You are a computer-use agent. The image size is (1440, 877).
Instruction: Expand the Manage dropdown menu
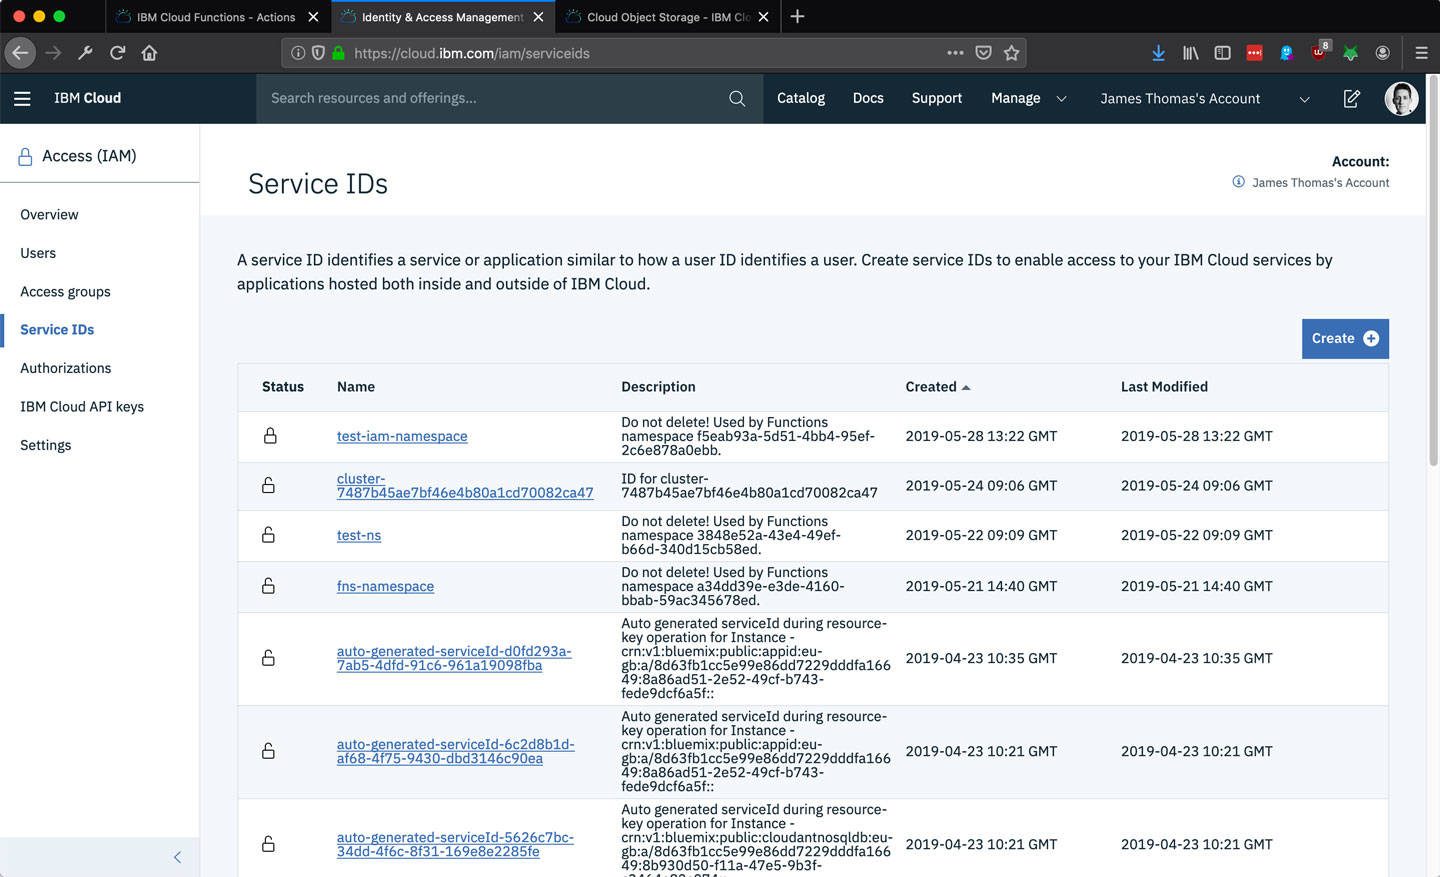1028,98
